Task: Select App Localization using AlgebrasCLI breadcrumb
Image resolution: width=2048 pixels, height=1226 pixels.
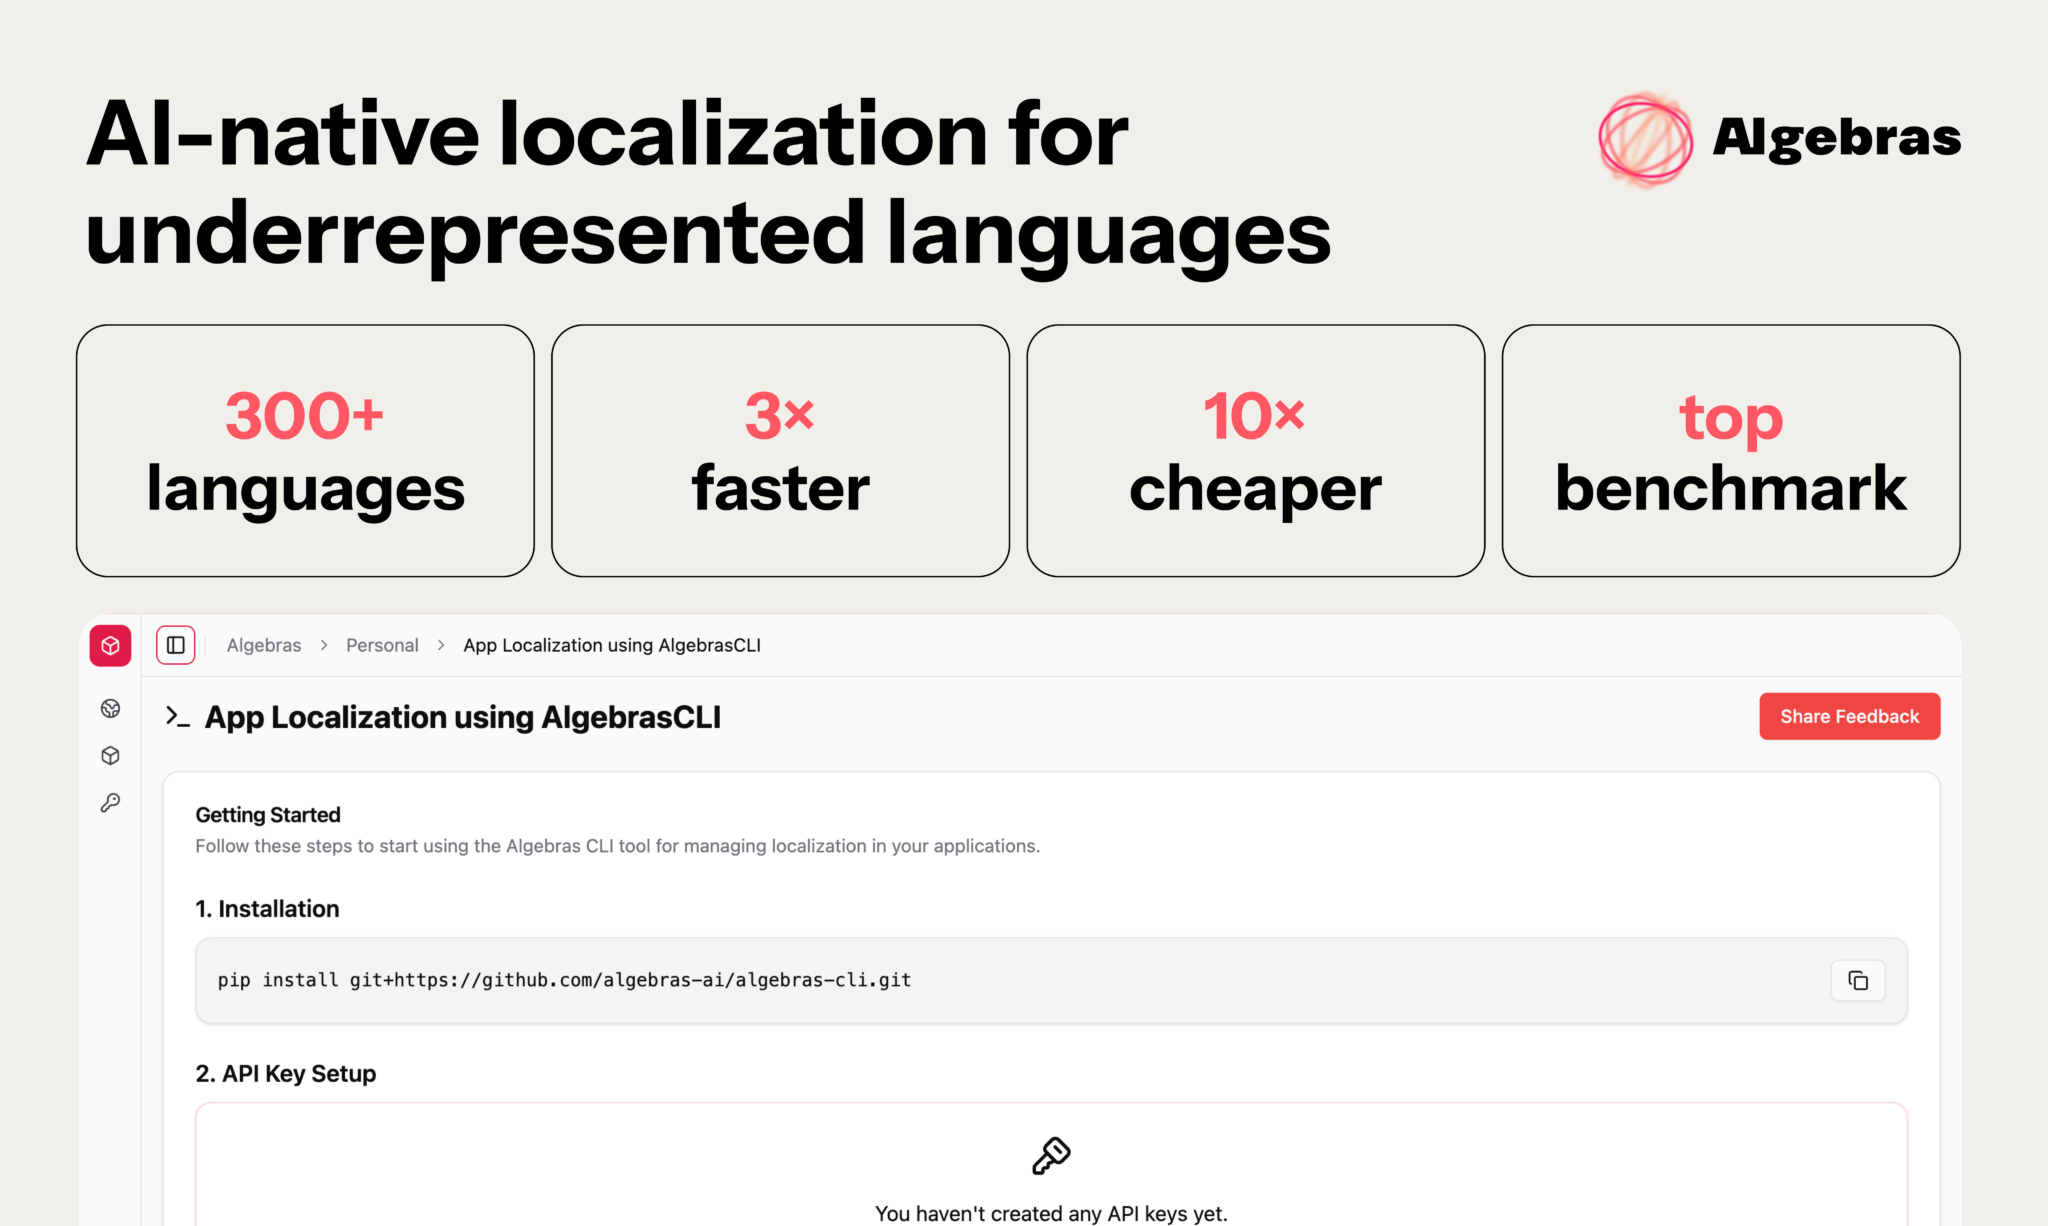Action: pos(611,645)
